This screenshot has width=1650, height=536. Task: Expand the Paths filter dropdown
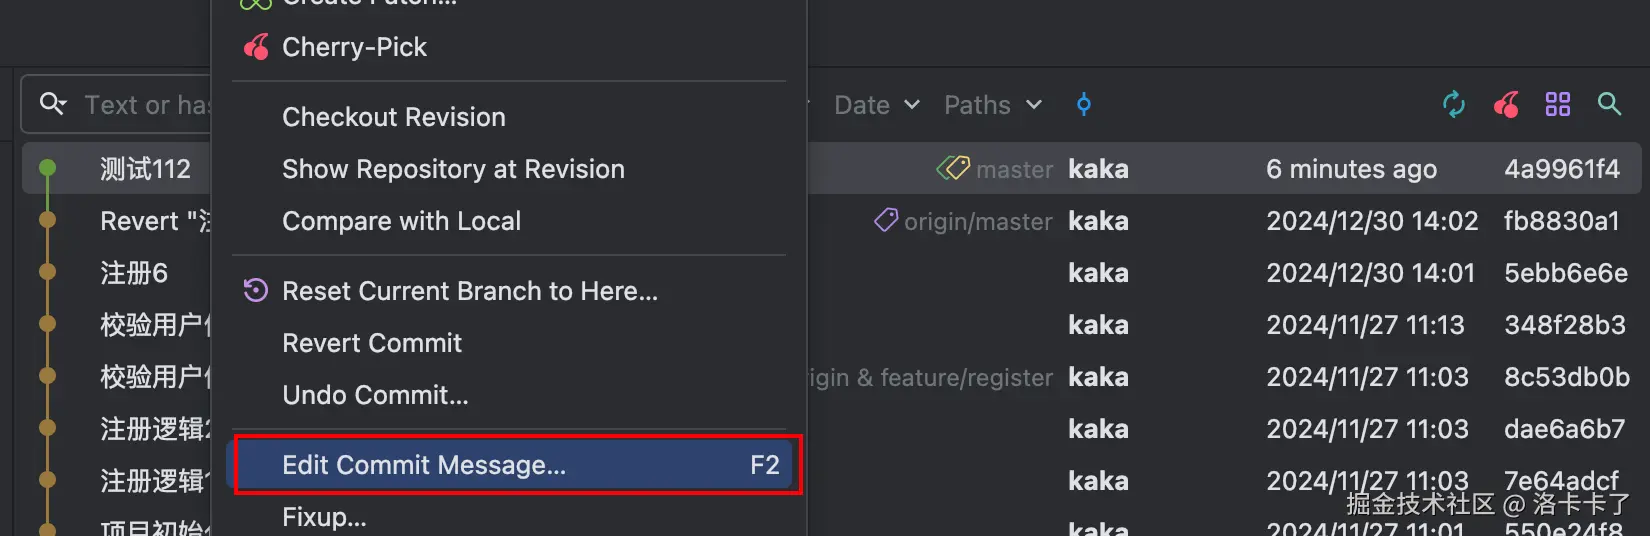(x=993, y=105)
